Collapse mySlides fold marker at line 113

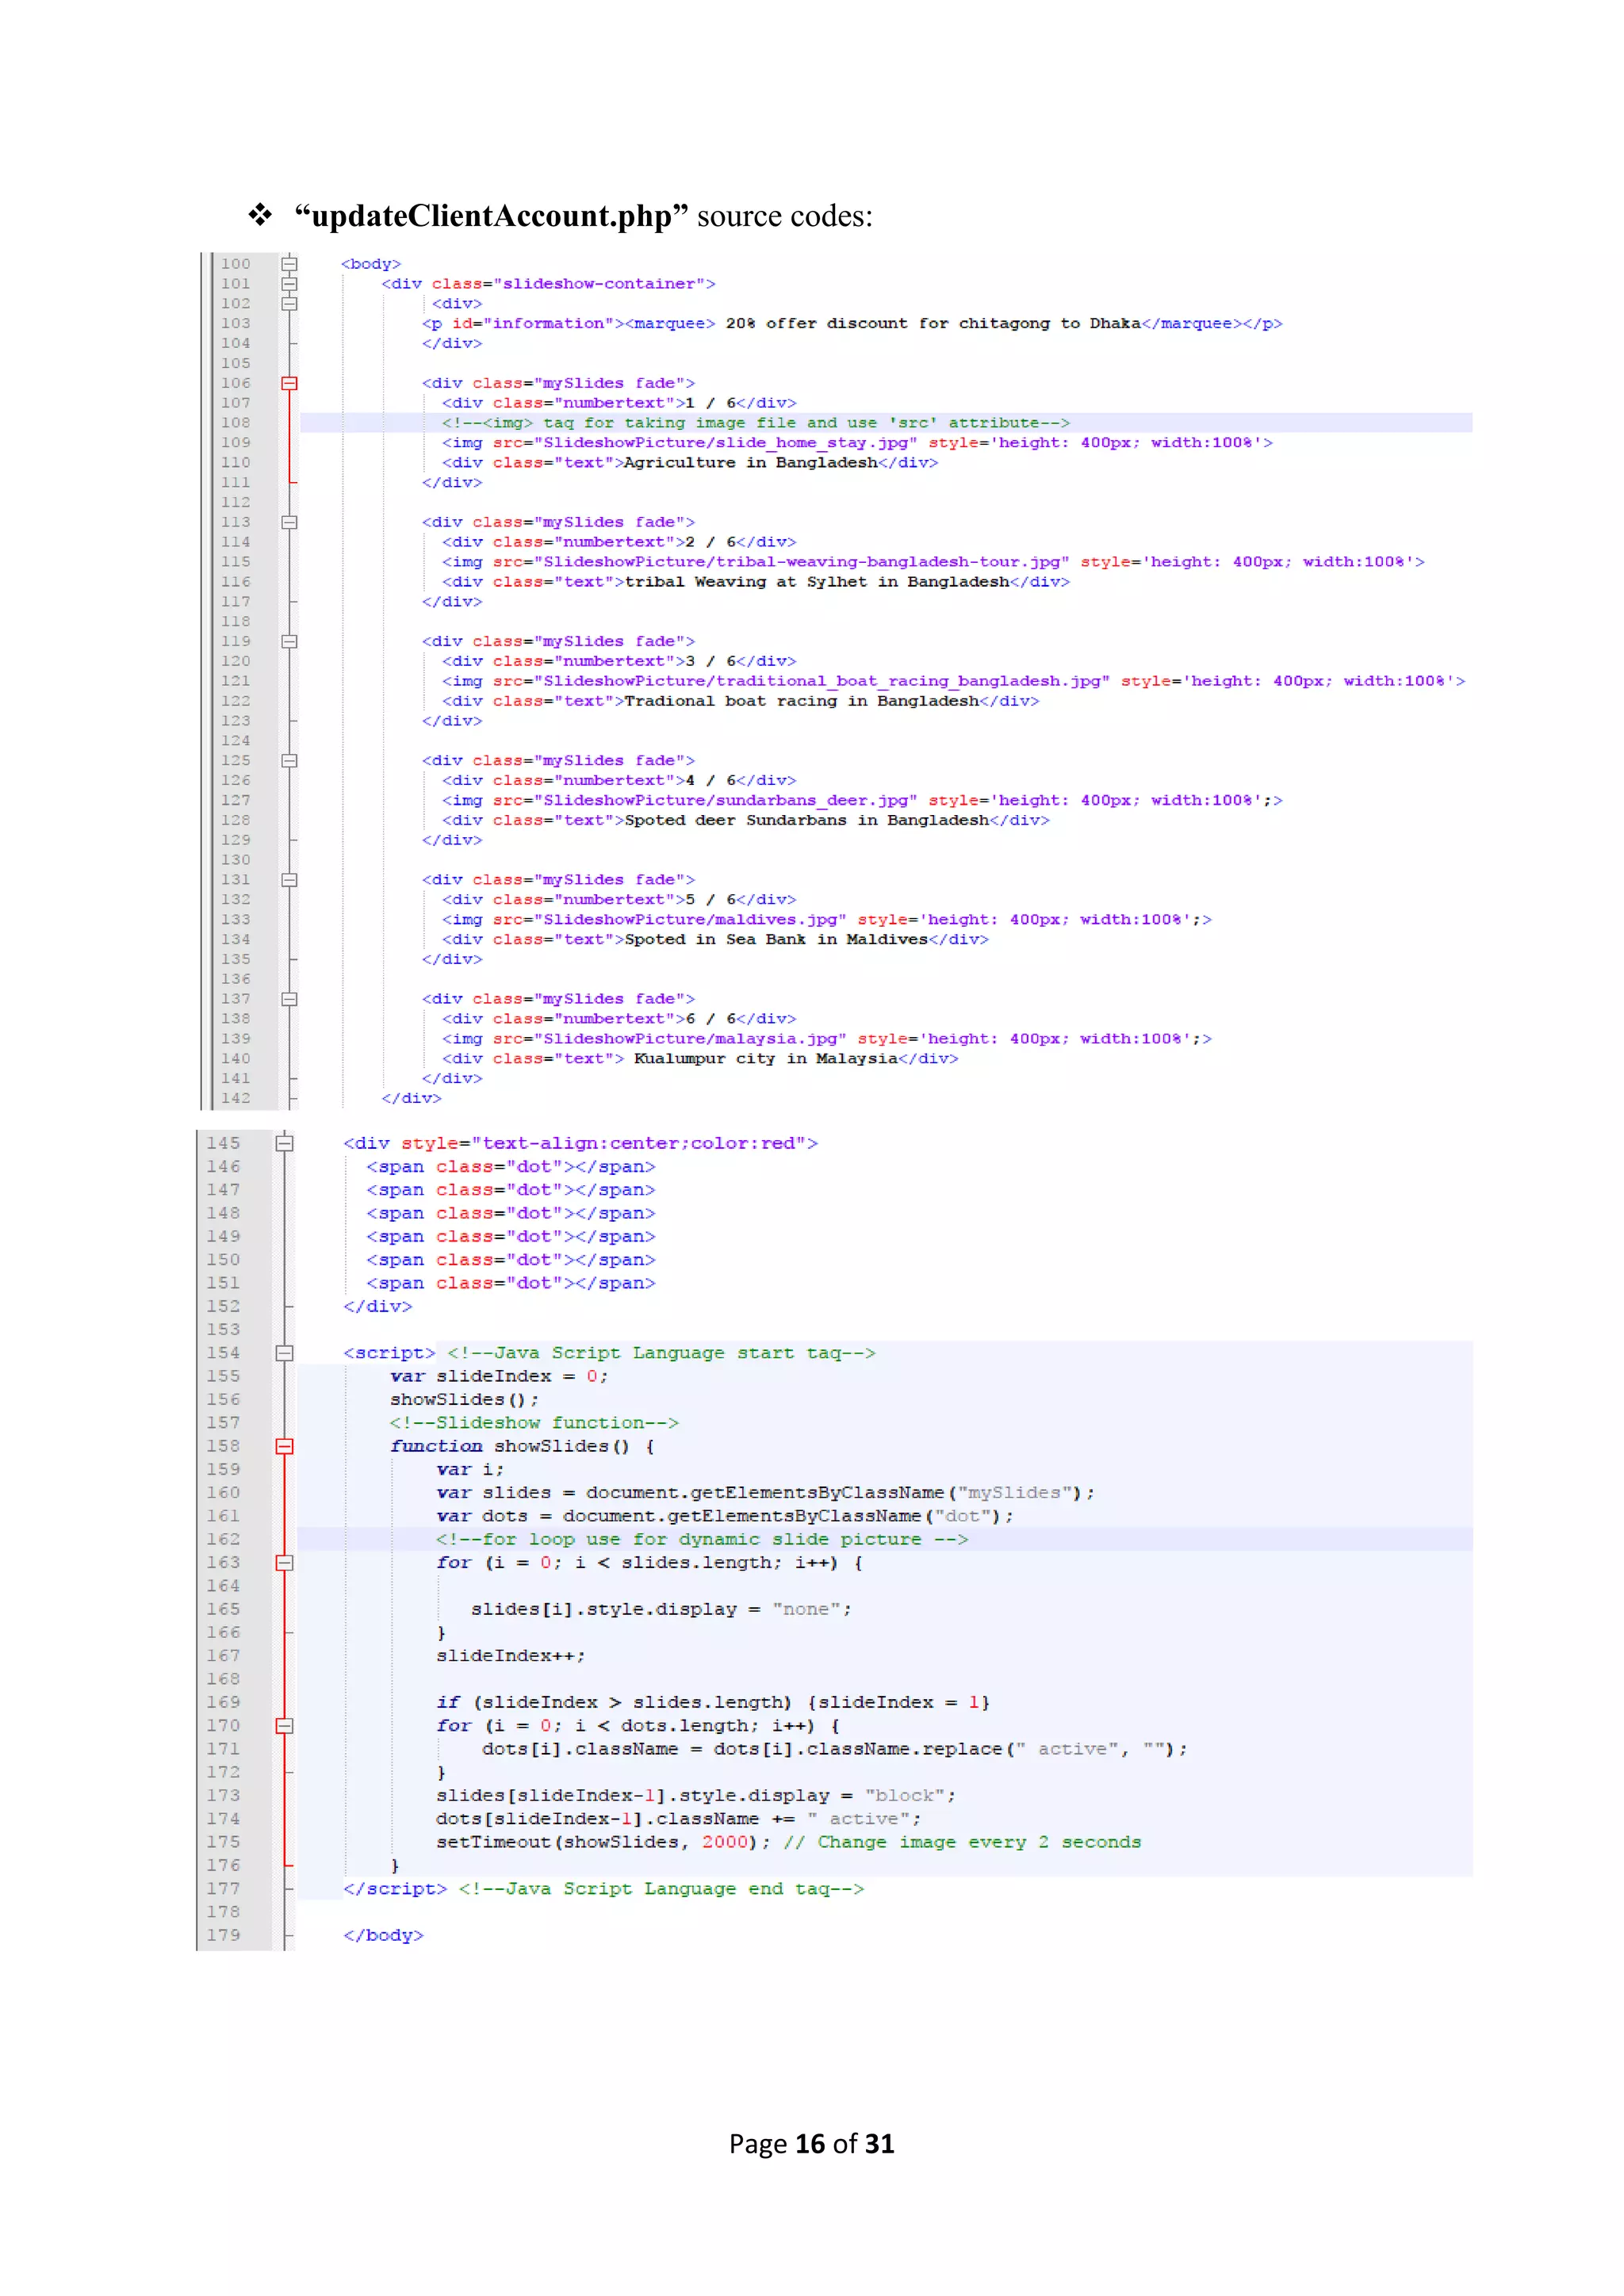coord(289,522)
